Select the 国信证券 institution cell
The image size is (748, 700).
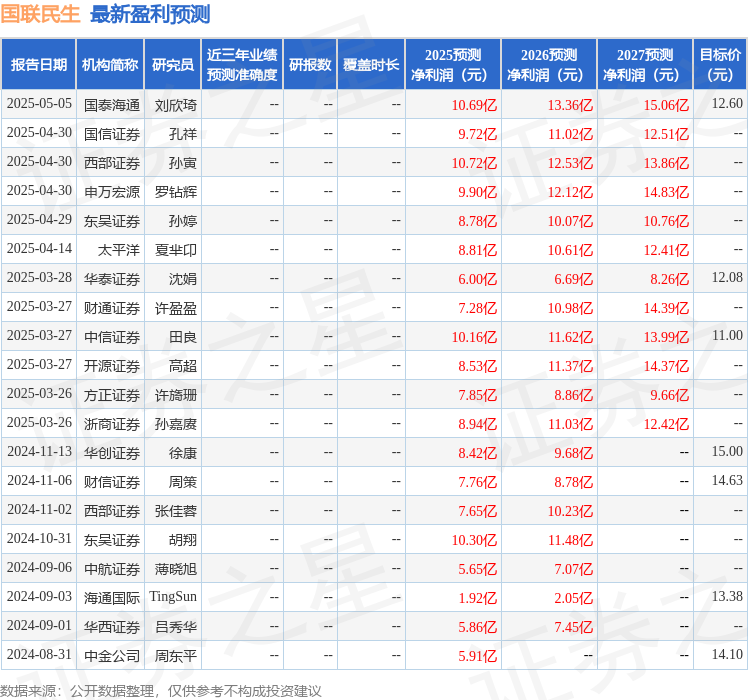point(112,134)
